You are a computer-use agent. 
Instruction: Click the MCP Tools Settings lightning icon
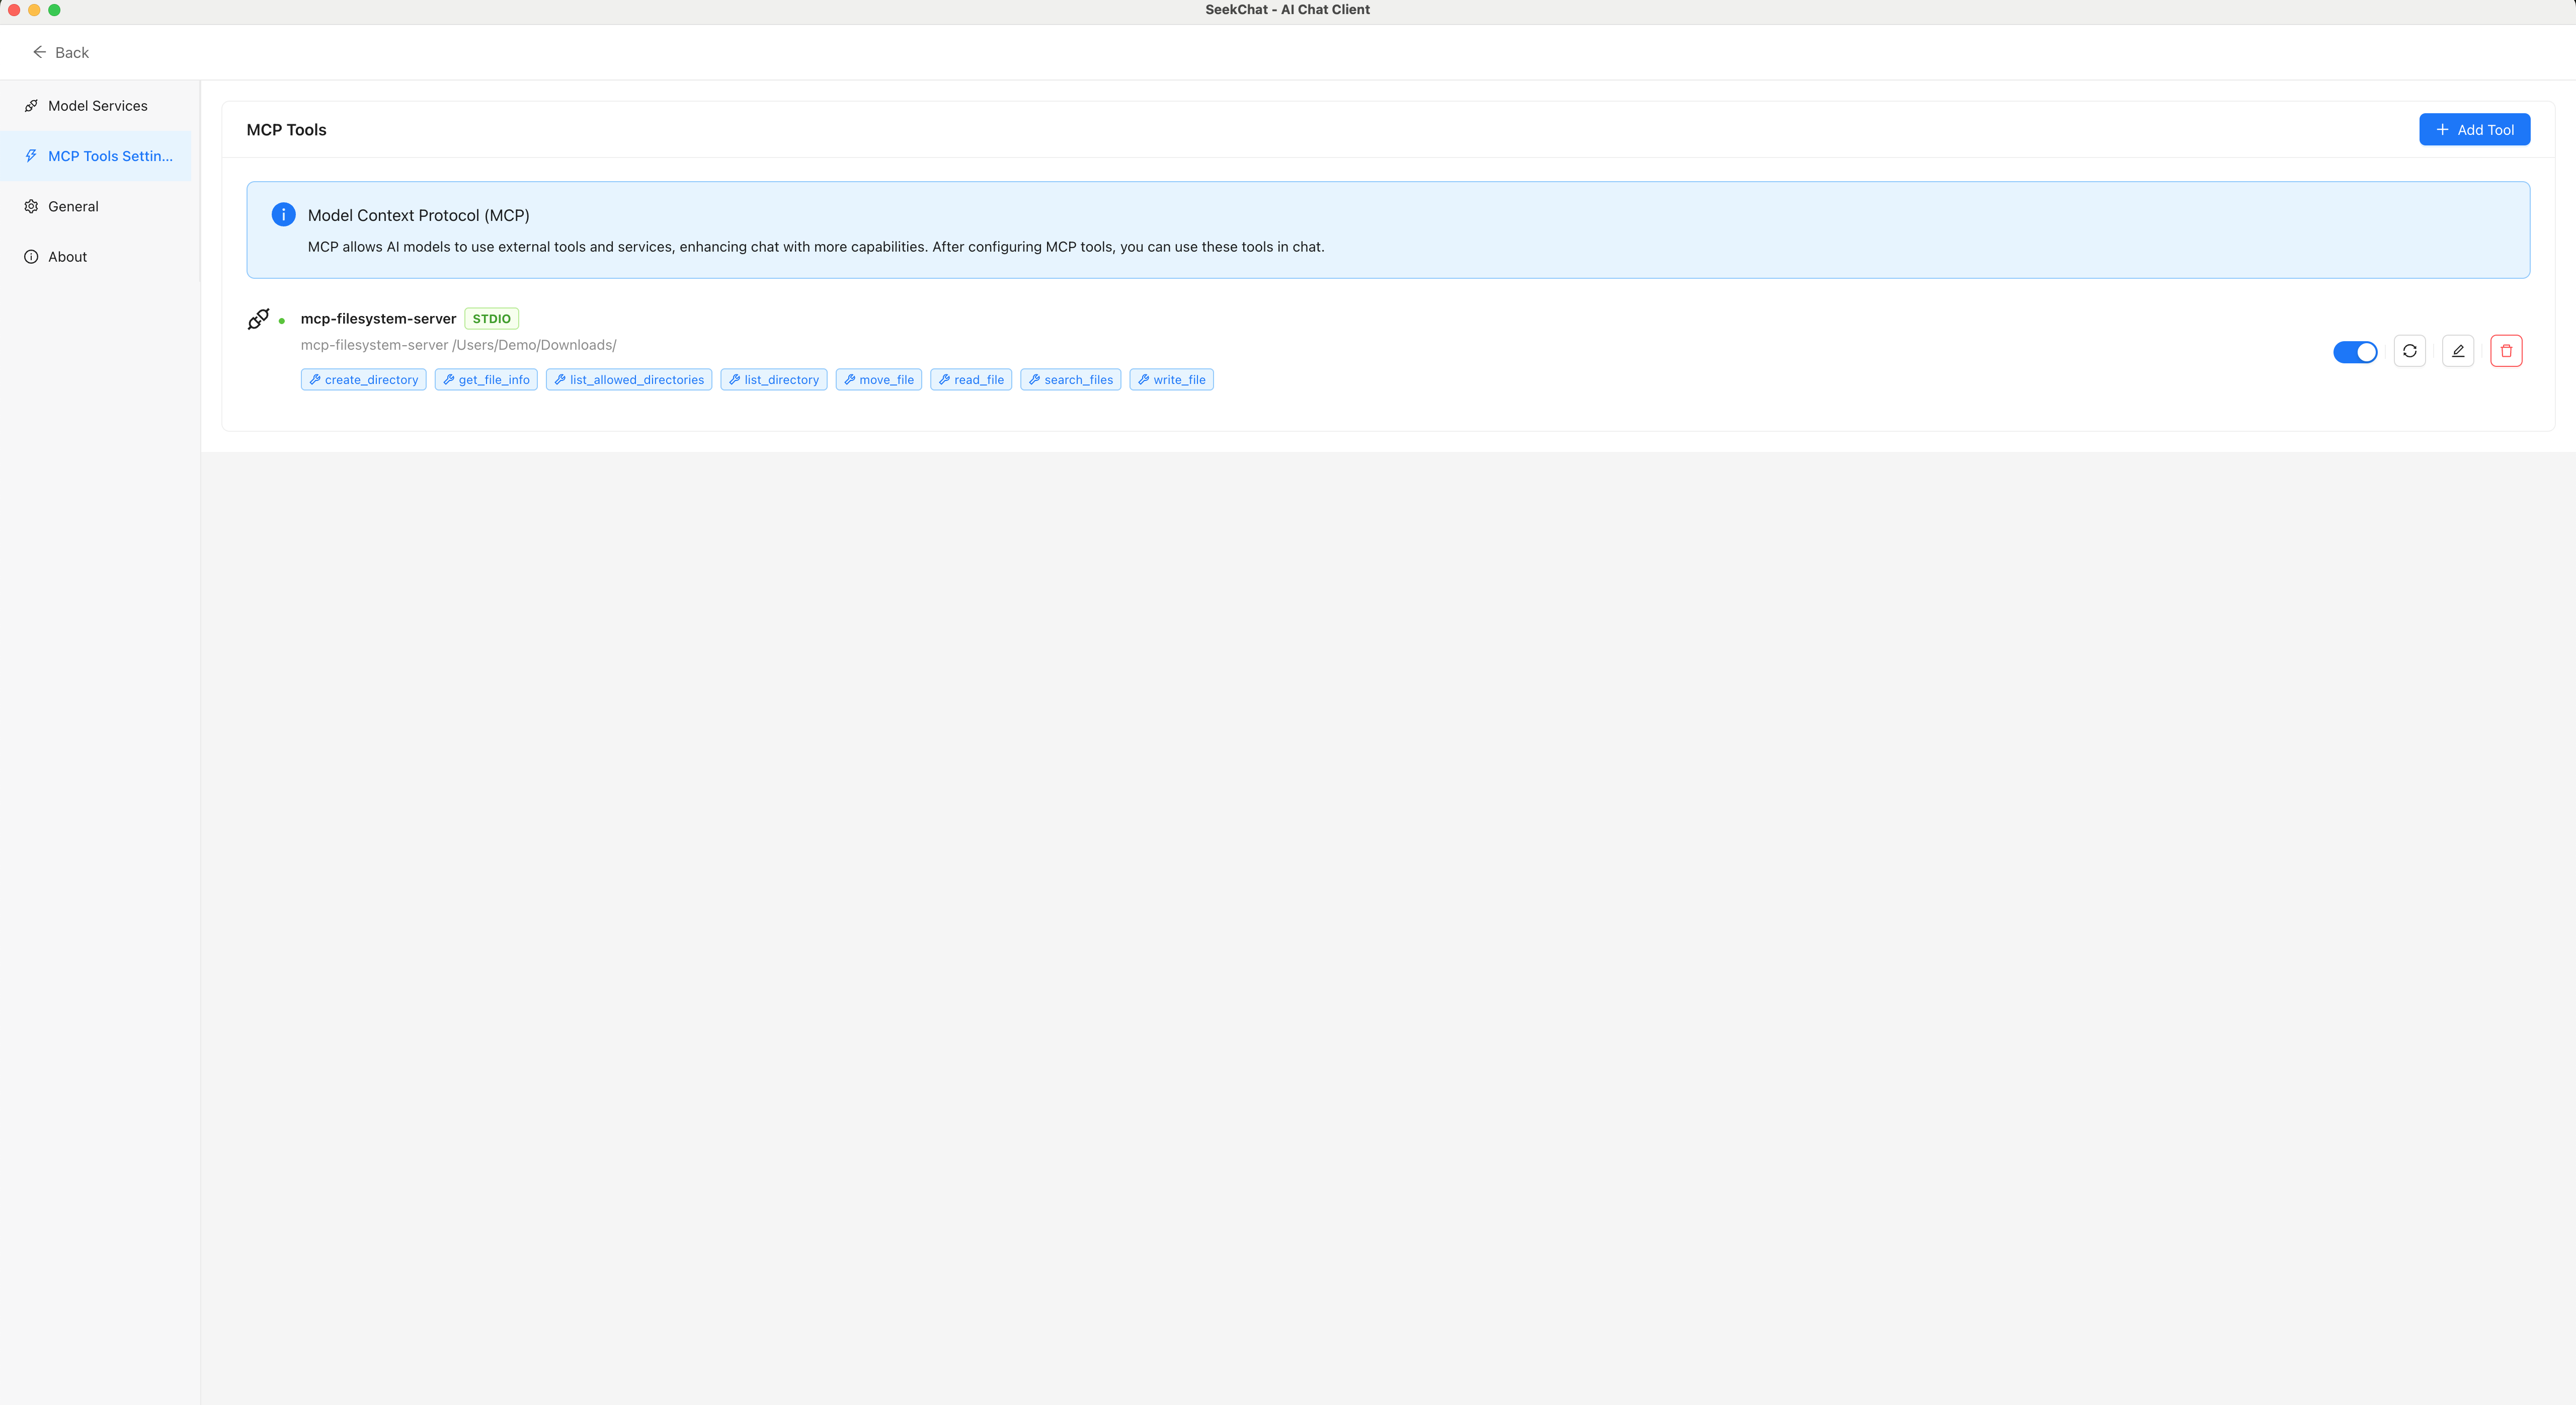pos(31,156)
